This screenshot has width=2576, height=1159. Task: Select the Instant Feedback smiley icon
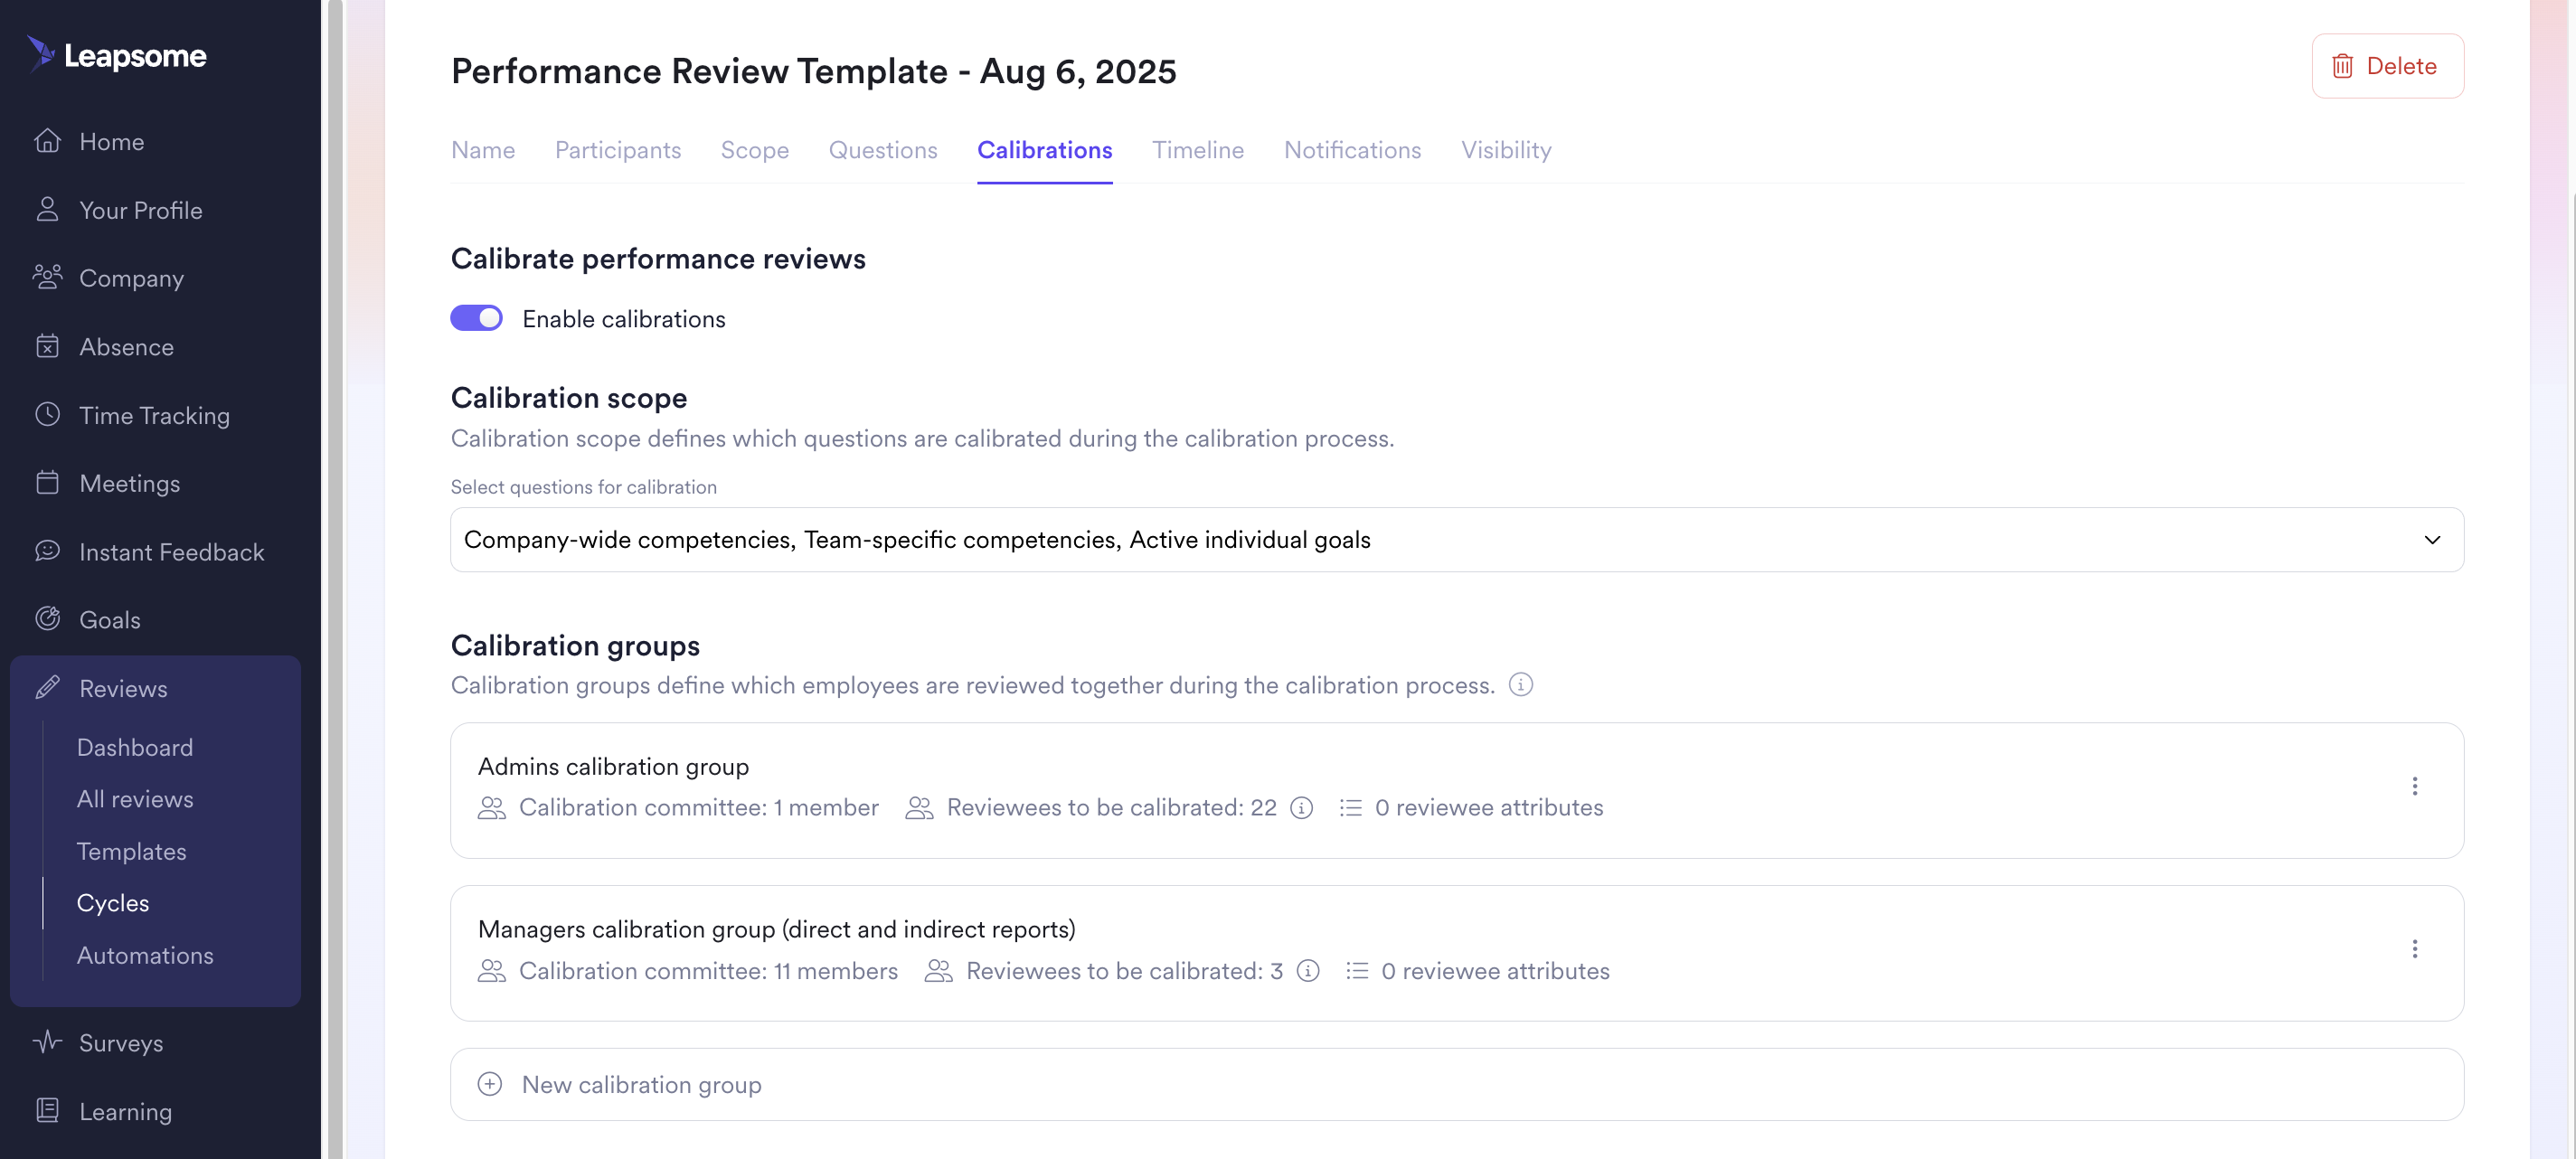coord(48,551)
